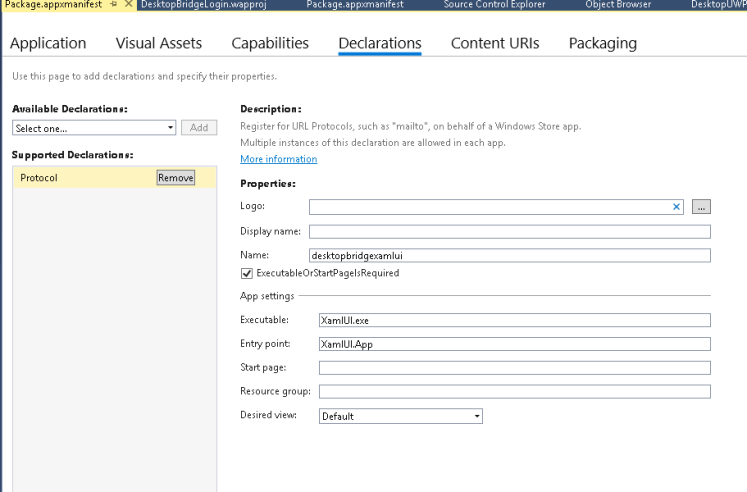Toggle the ExecutableOrStartPageIsRequired checkbox
The width and height of the screenshot is (747, 492).
pos(247,272)
